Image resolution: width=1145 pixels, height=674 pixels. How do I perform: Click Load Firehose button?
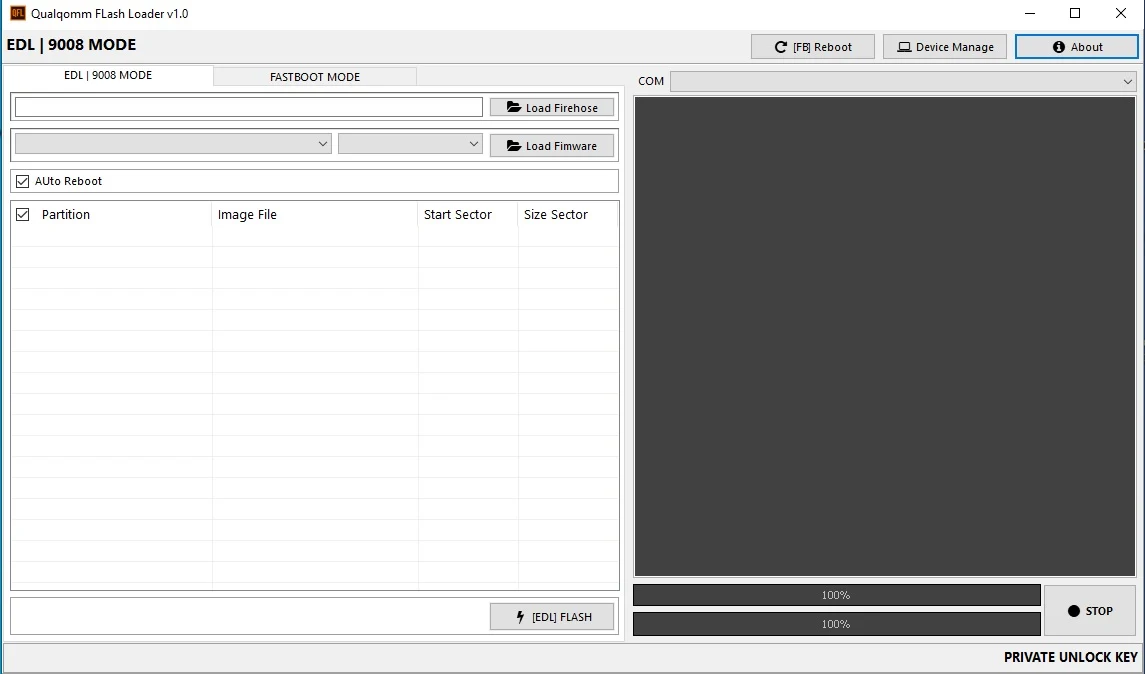tap(551, 107)
